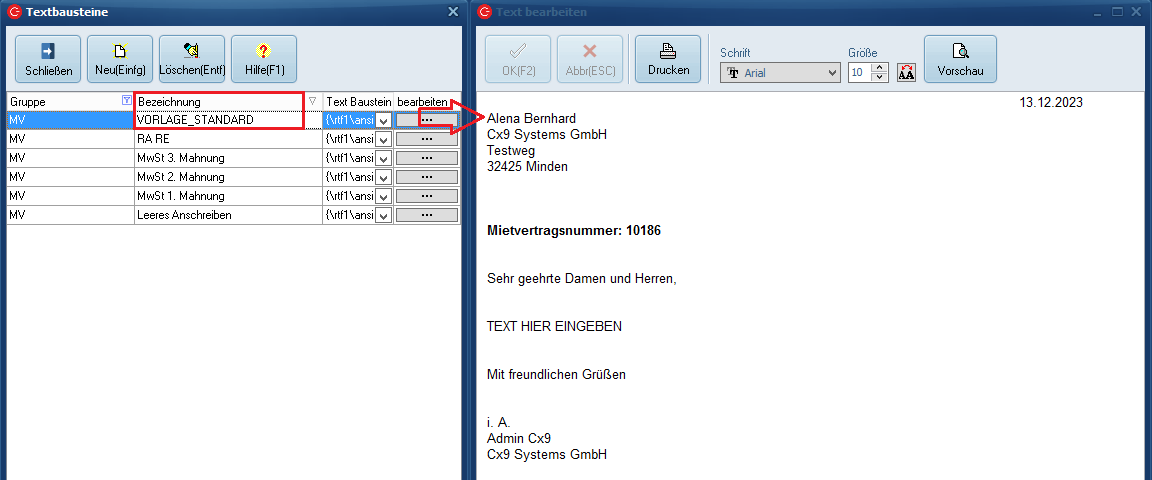Click the AA font formatting icon
The image size is (1152, 480).
click(907, 73)
